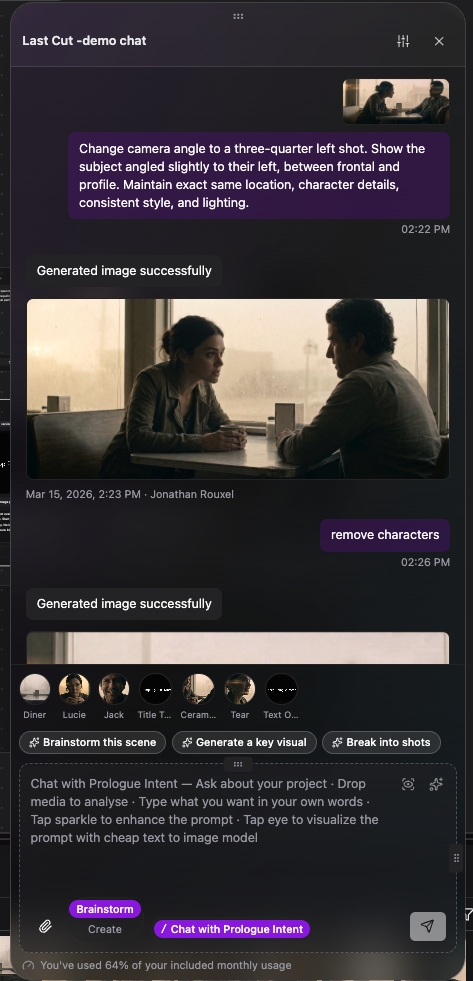Image resolution: width=473 pixels, height=981 pixels.
Task: Send the message with paper plane button
Action: coord(428,927)
